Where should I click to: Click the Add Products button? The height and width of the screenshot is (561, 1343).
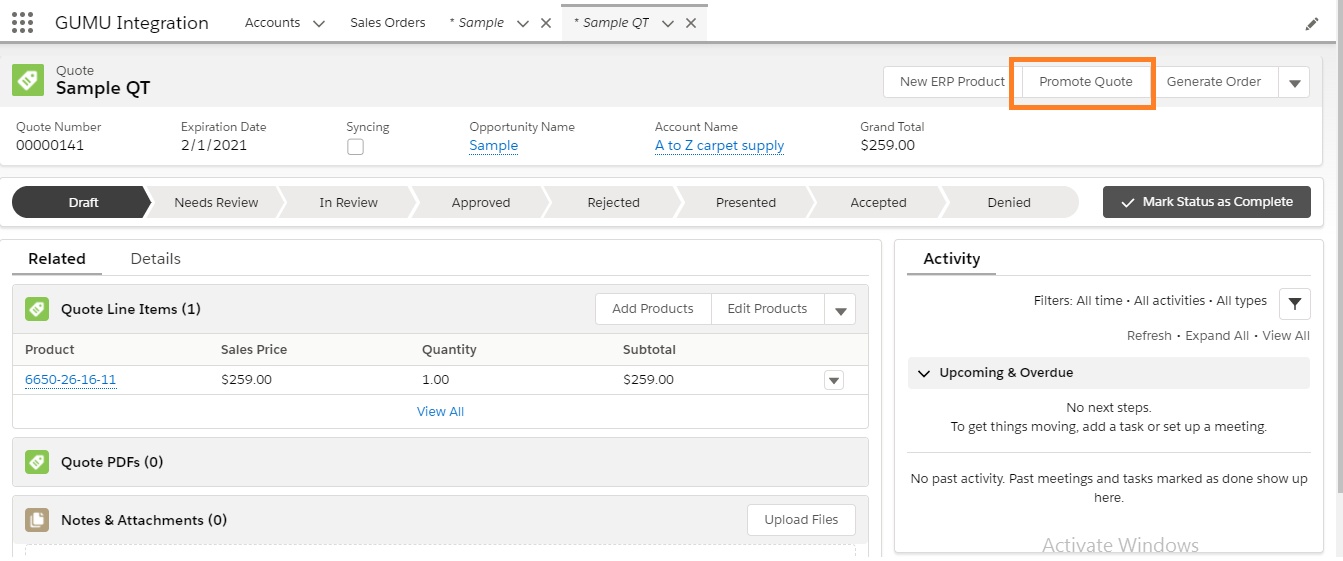pyautogui.click(x=652, y=309)
